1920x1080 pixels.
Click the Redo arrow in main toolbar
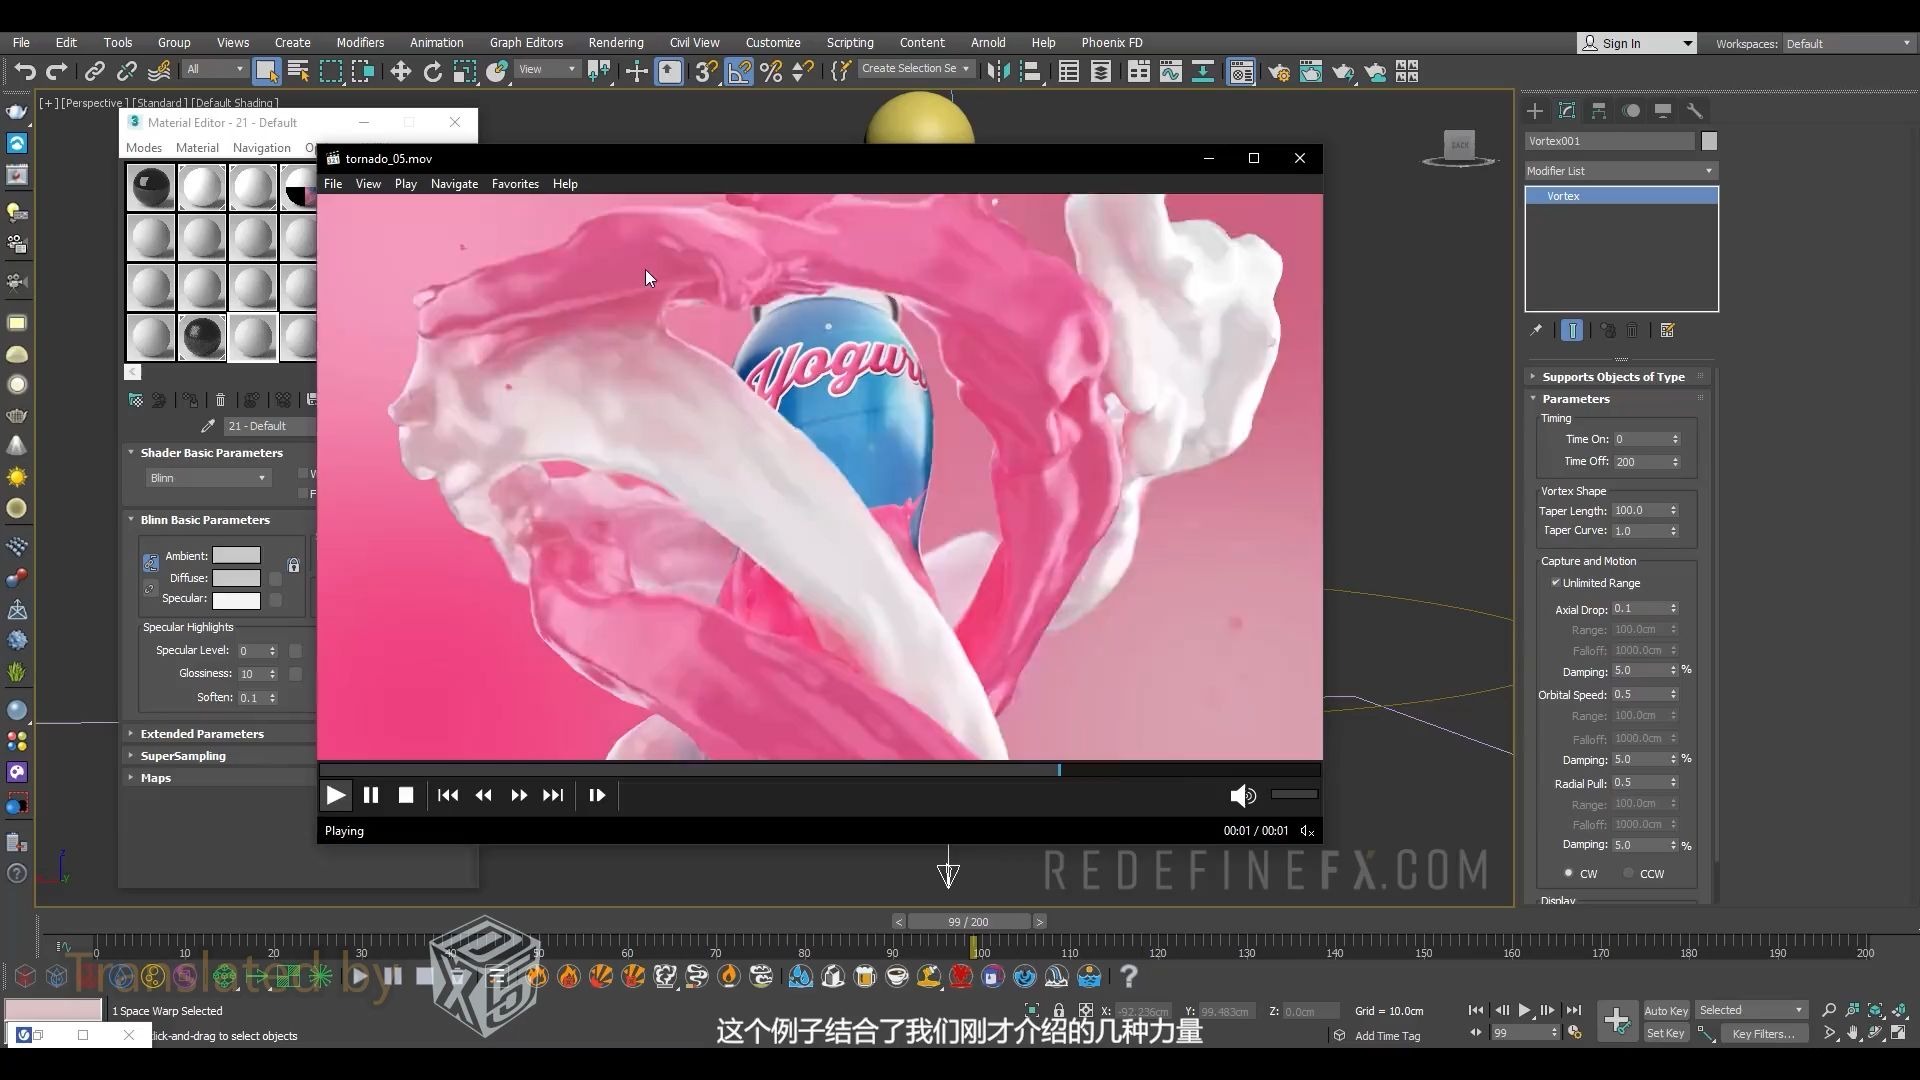[57, 71]
